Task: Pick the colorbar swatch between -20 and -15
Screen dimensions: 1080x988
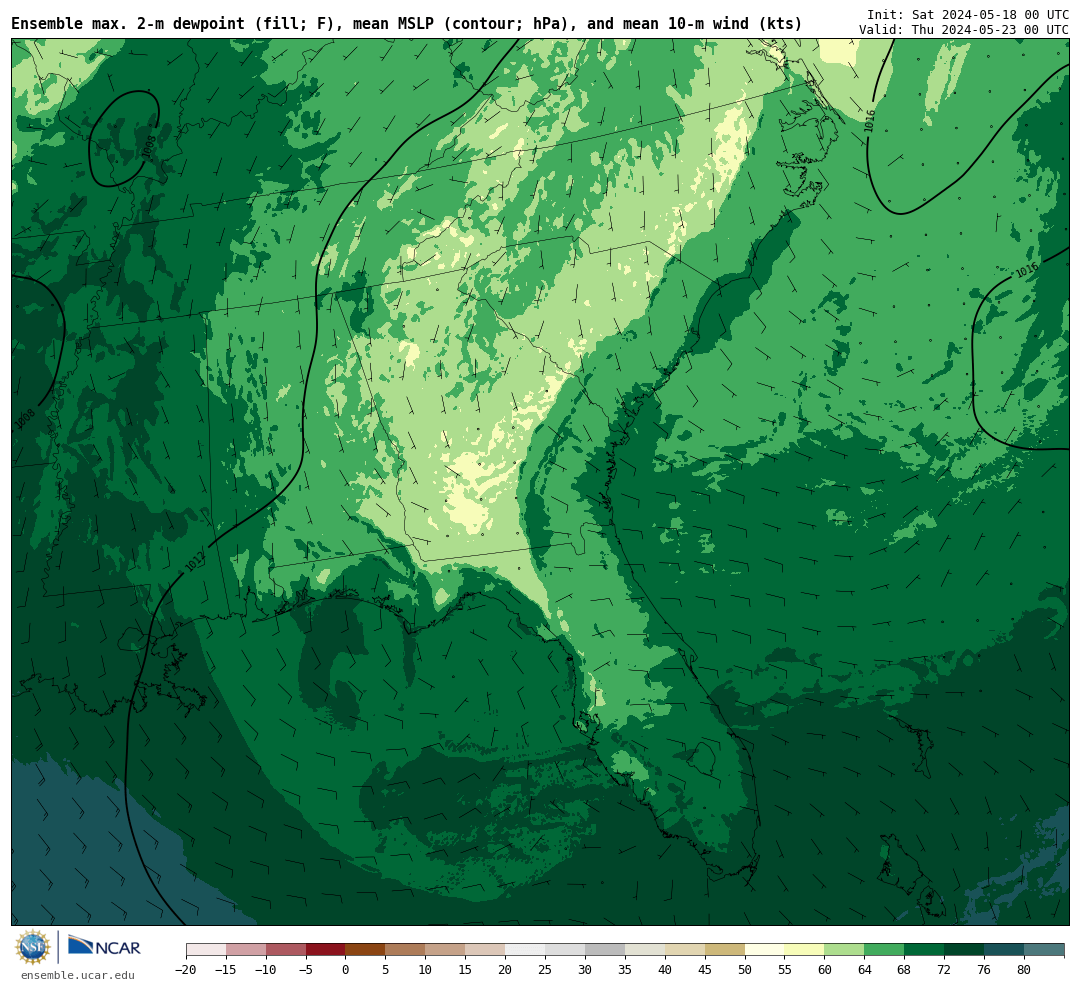Action: click(x=206, y=950)
